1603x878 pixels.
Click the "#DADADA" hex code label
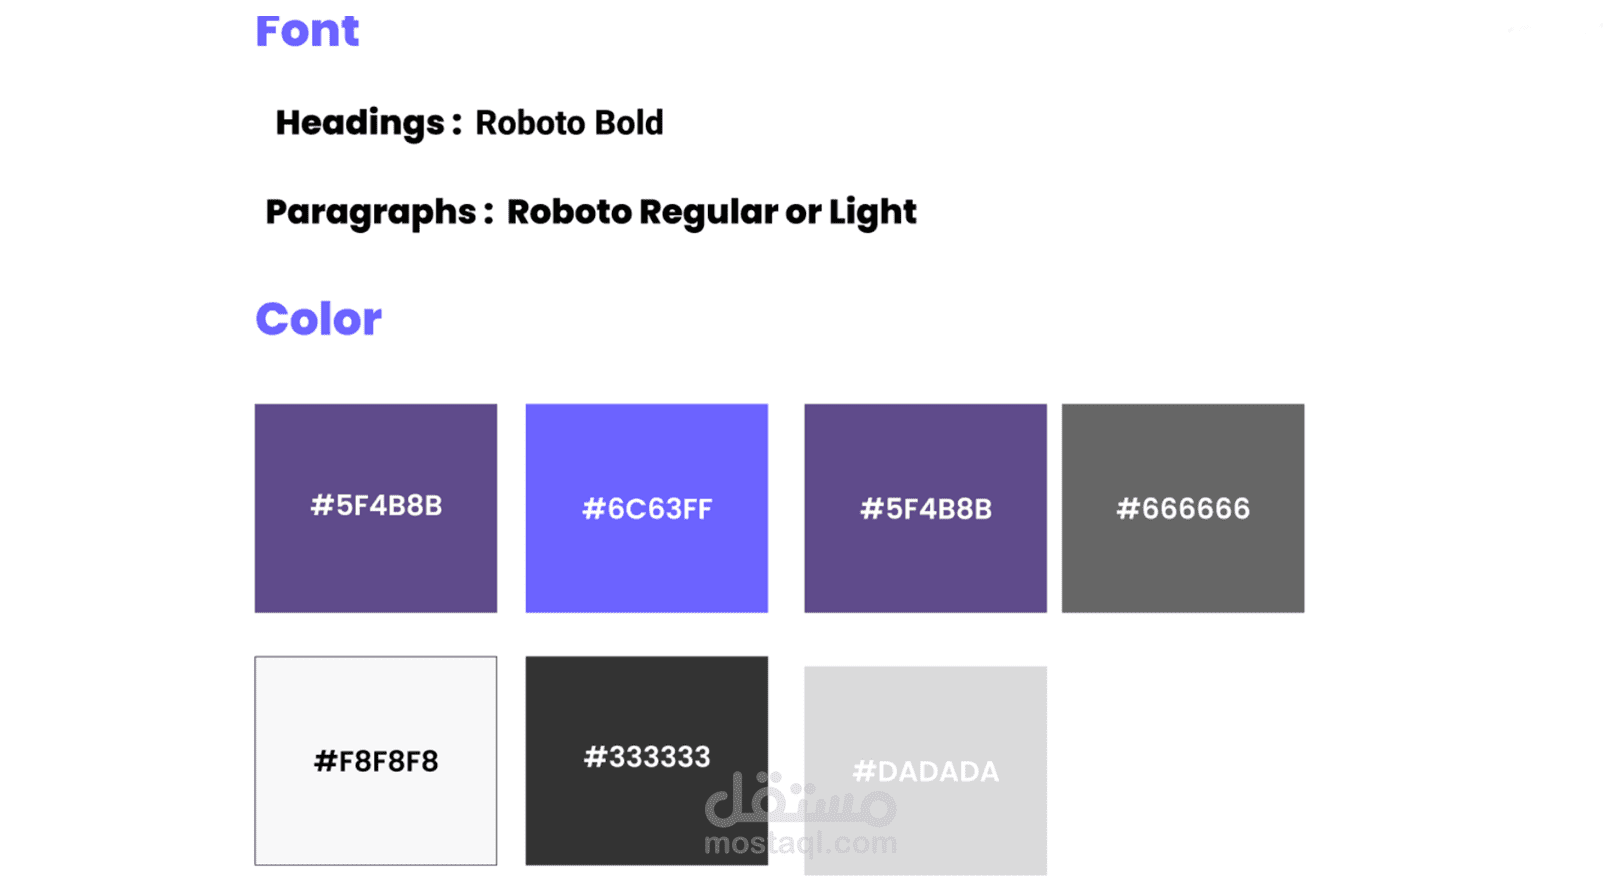click(x=926, y=772)
